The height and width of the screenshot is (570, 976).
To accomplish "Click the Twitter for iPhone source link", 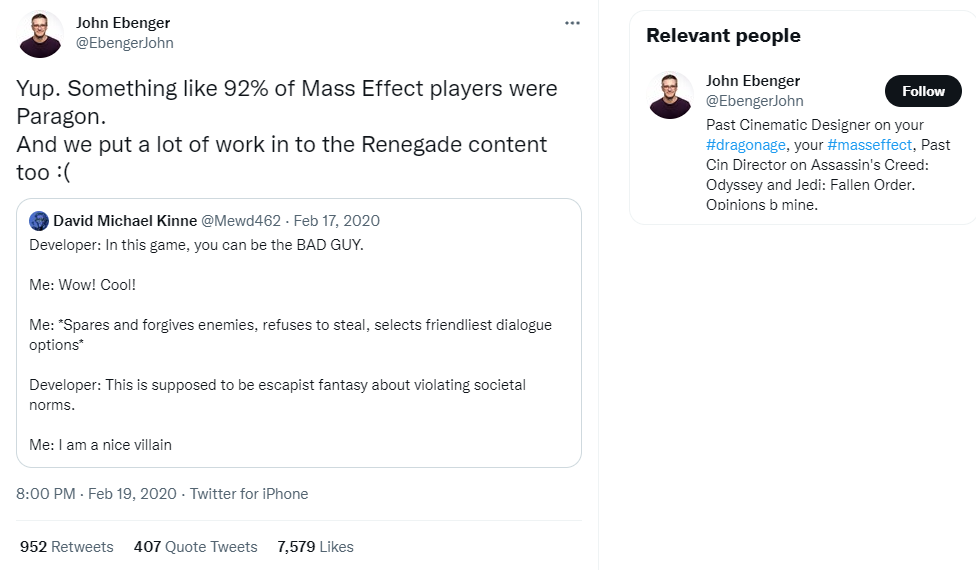I will tap(249, 494).
